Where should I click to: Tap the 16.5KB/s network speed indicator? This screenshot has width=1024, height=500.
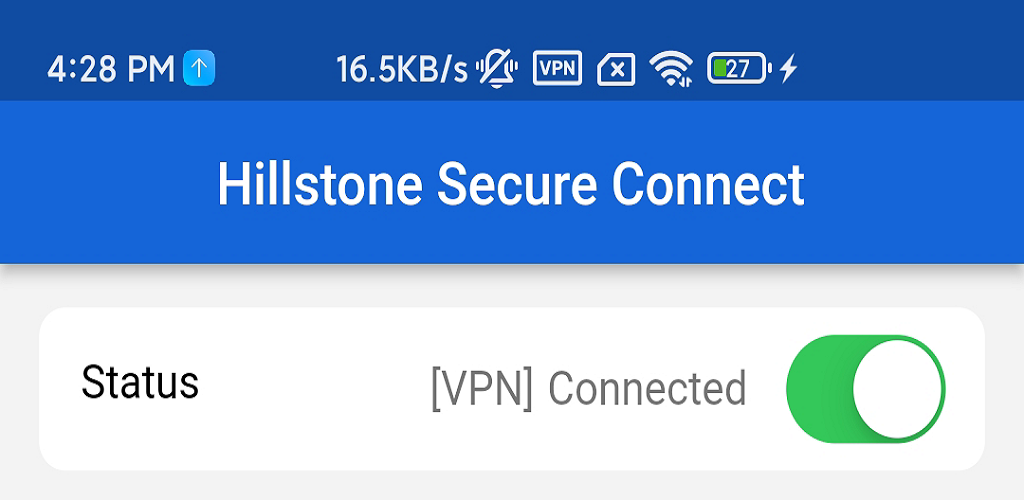402,69
